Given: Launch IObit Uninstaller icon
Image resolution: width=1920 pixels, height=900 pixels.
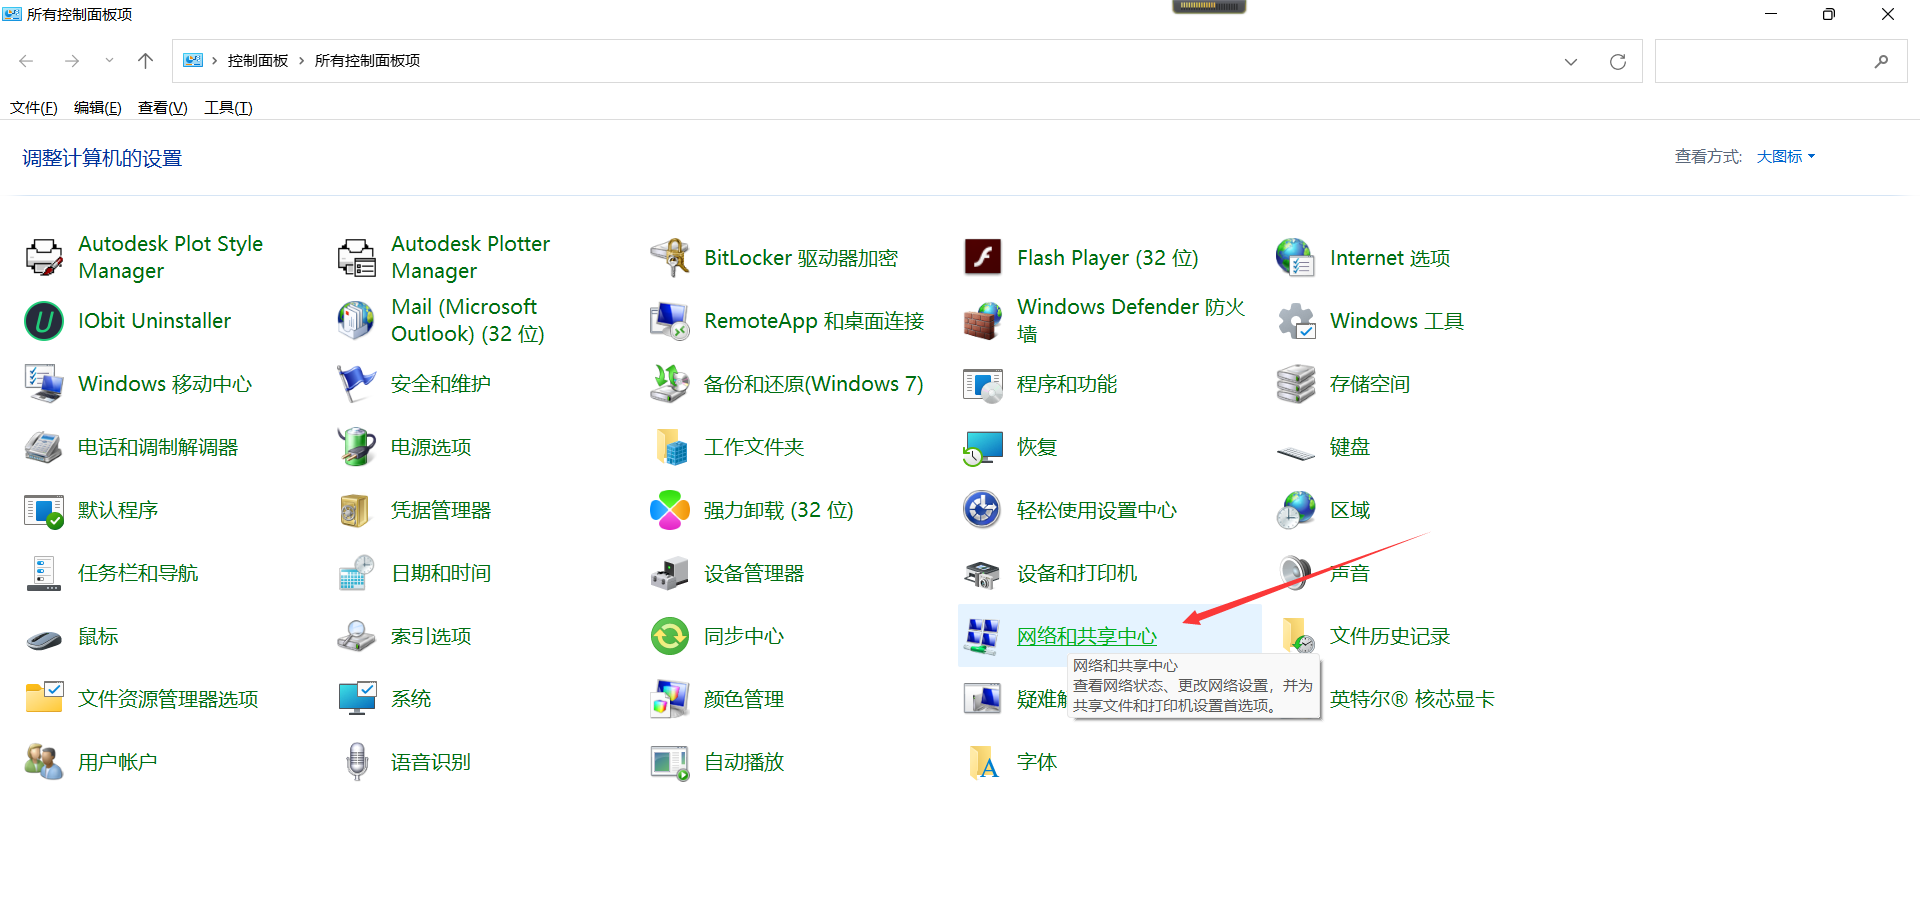Looking at the screenshot, I should [x=44, y=321].
